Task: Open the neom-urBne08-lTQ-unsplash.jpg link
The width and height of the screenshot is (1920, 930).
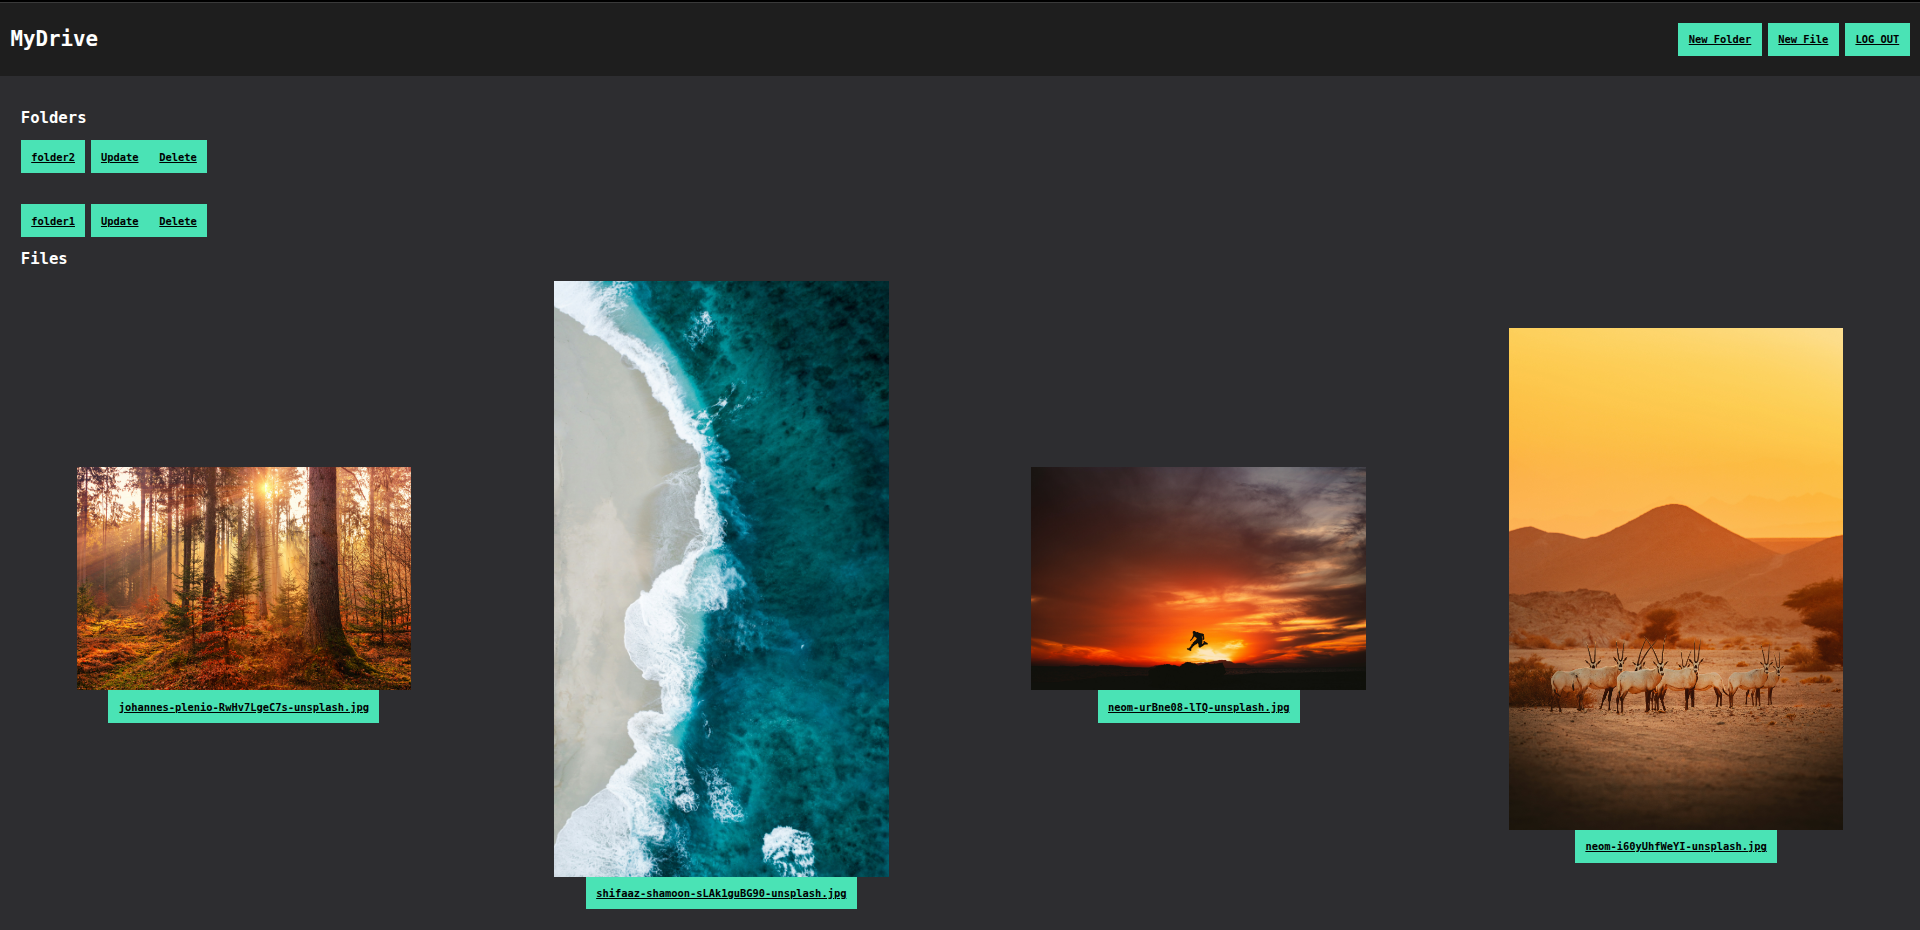Action: 1198,707
